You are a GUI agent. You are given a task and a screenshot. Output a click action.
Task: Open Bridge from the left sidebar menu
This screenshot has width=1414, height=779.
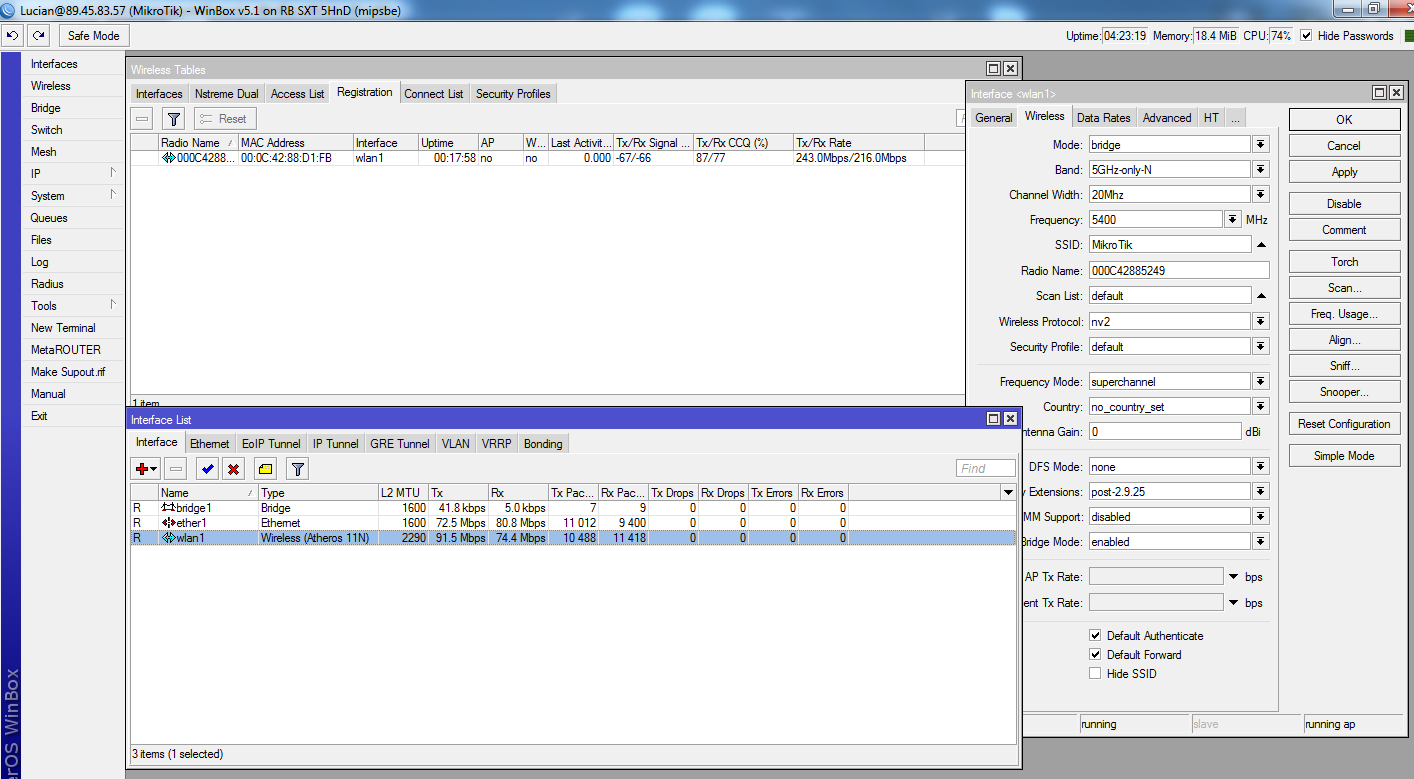click(x=46, y=108)
